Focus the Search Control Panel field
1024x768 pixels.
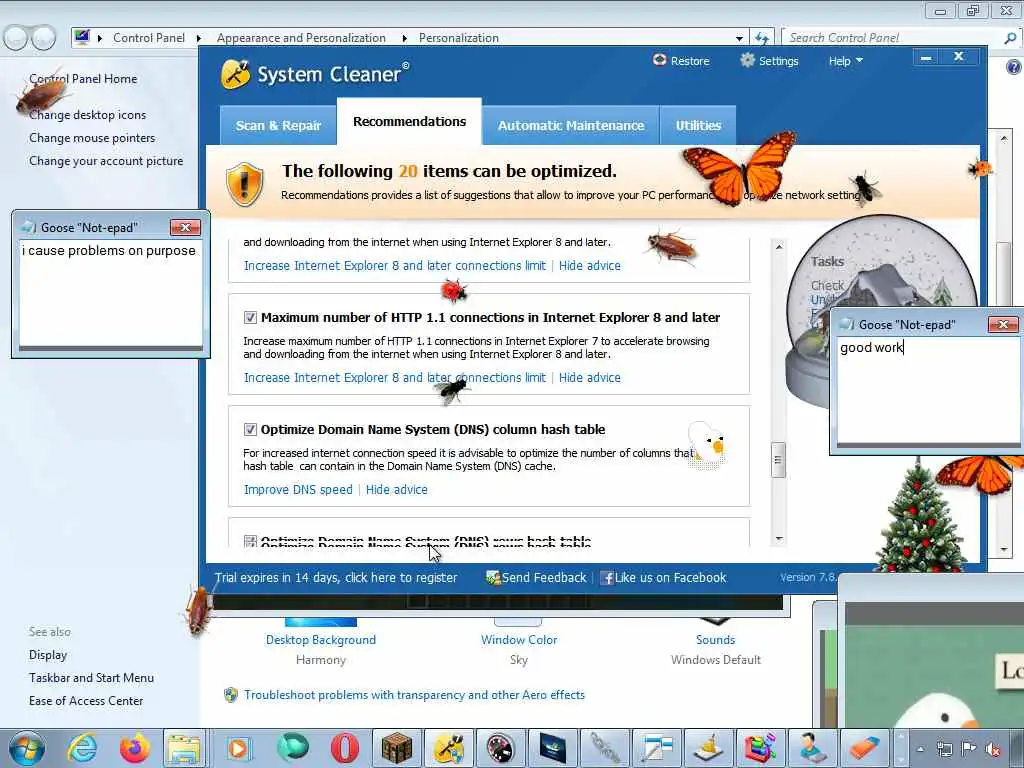click(x=893, y=38)
